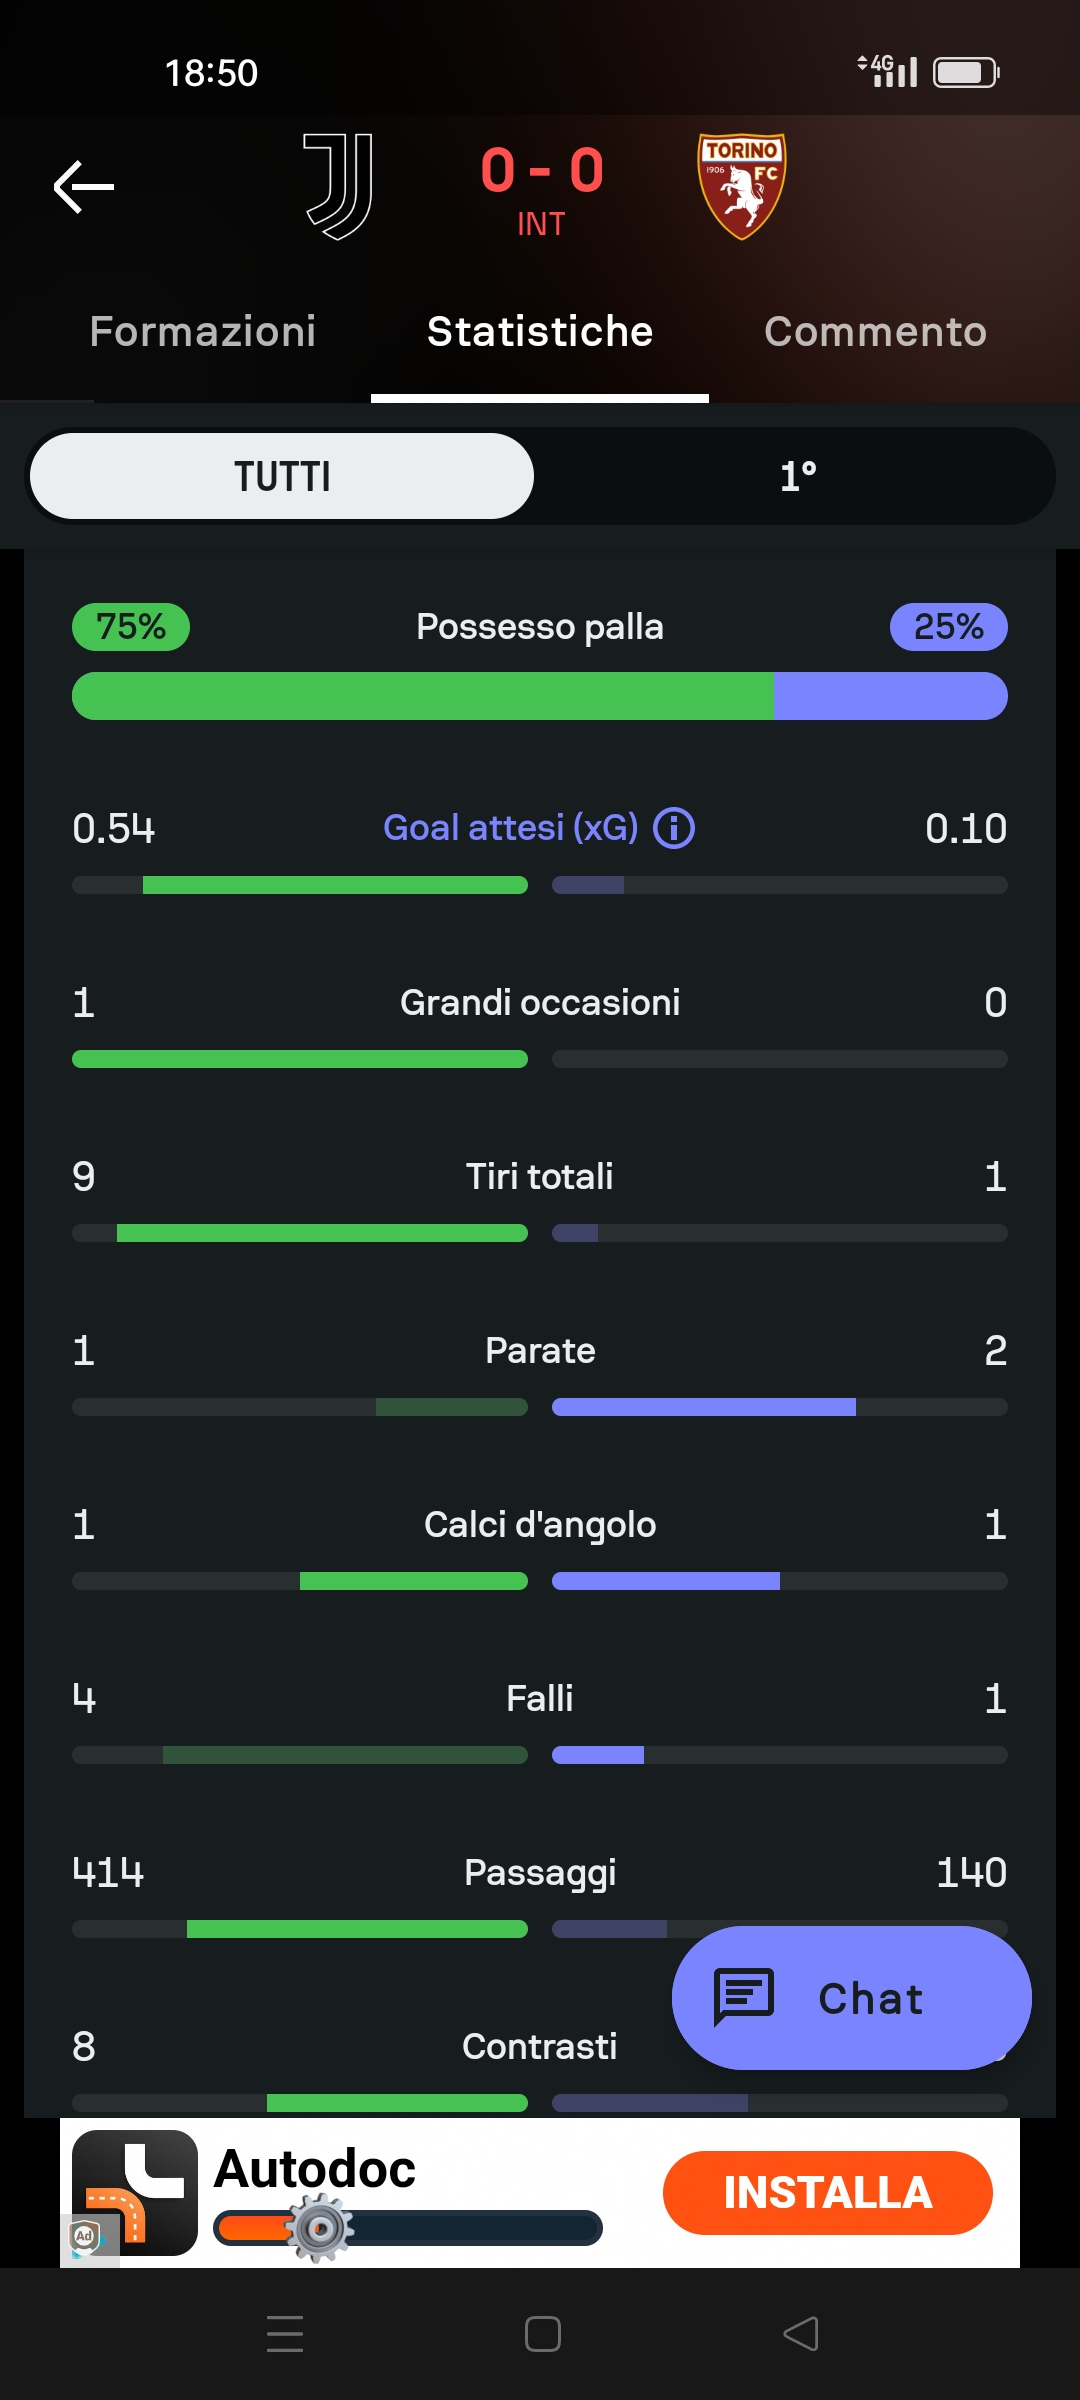The height and width of the screenshot is (2400, 1080).
Task: Open the Goal attesi (xG) link
Action: point(510,829)
